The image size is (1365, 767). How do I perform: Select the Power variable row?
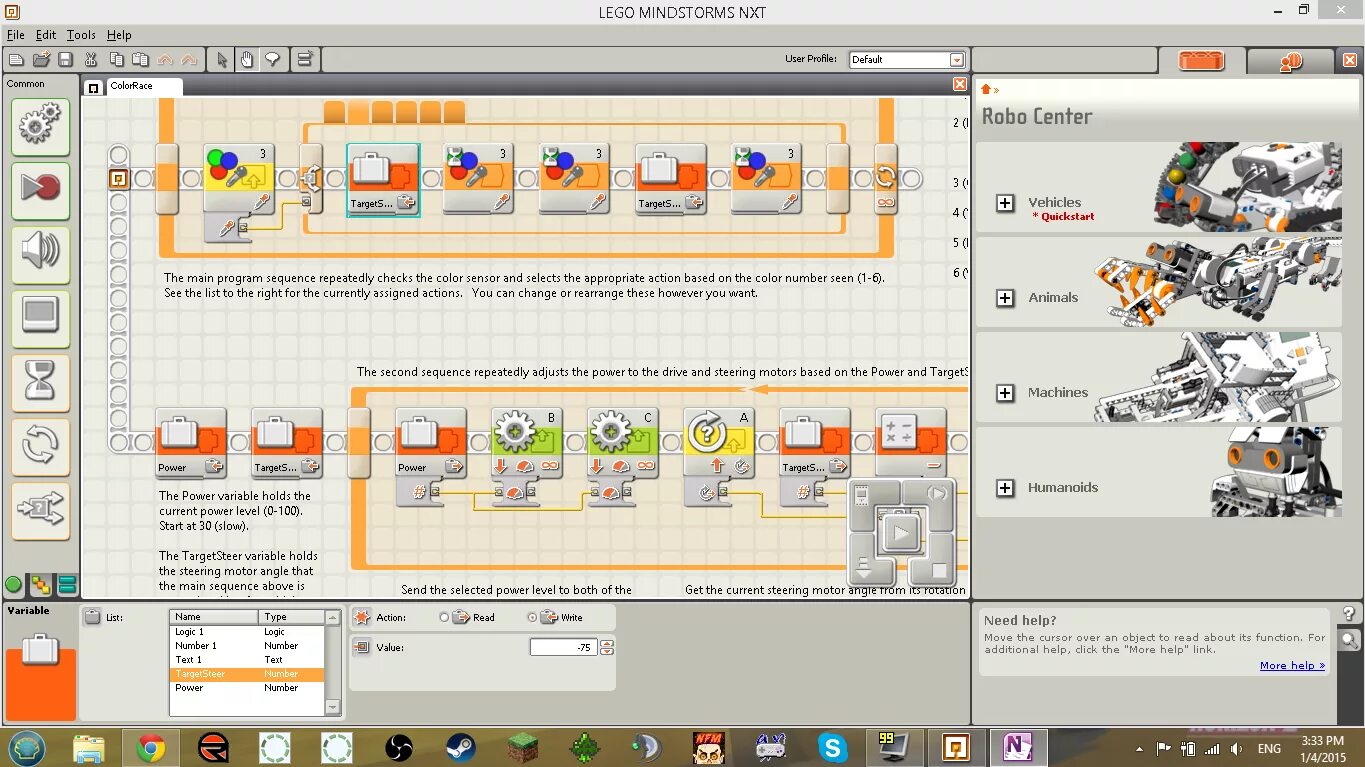tap(247, 688)
